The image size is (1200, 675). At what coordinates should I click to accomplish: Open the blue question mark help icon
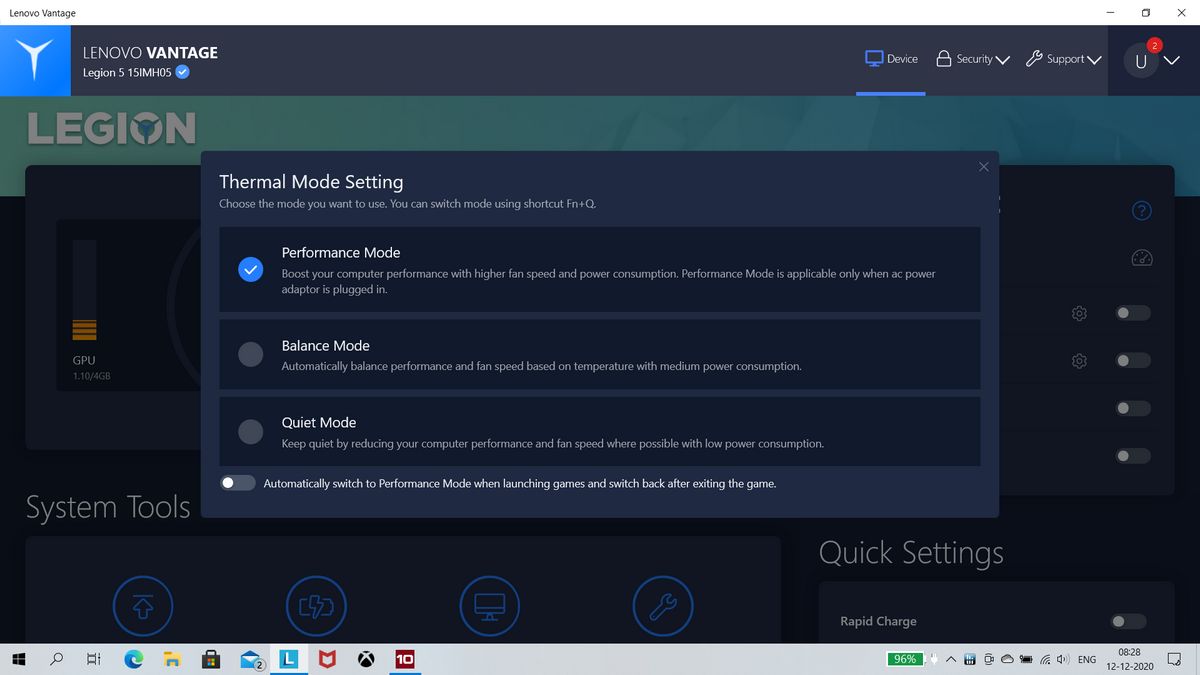[x=1142, y=210]
